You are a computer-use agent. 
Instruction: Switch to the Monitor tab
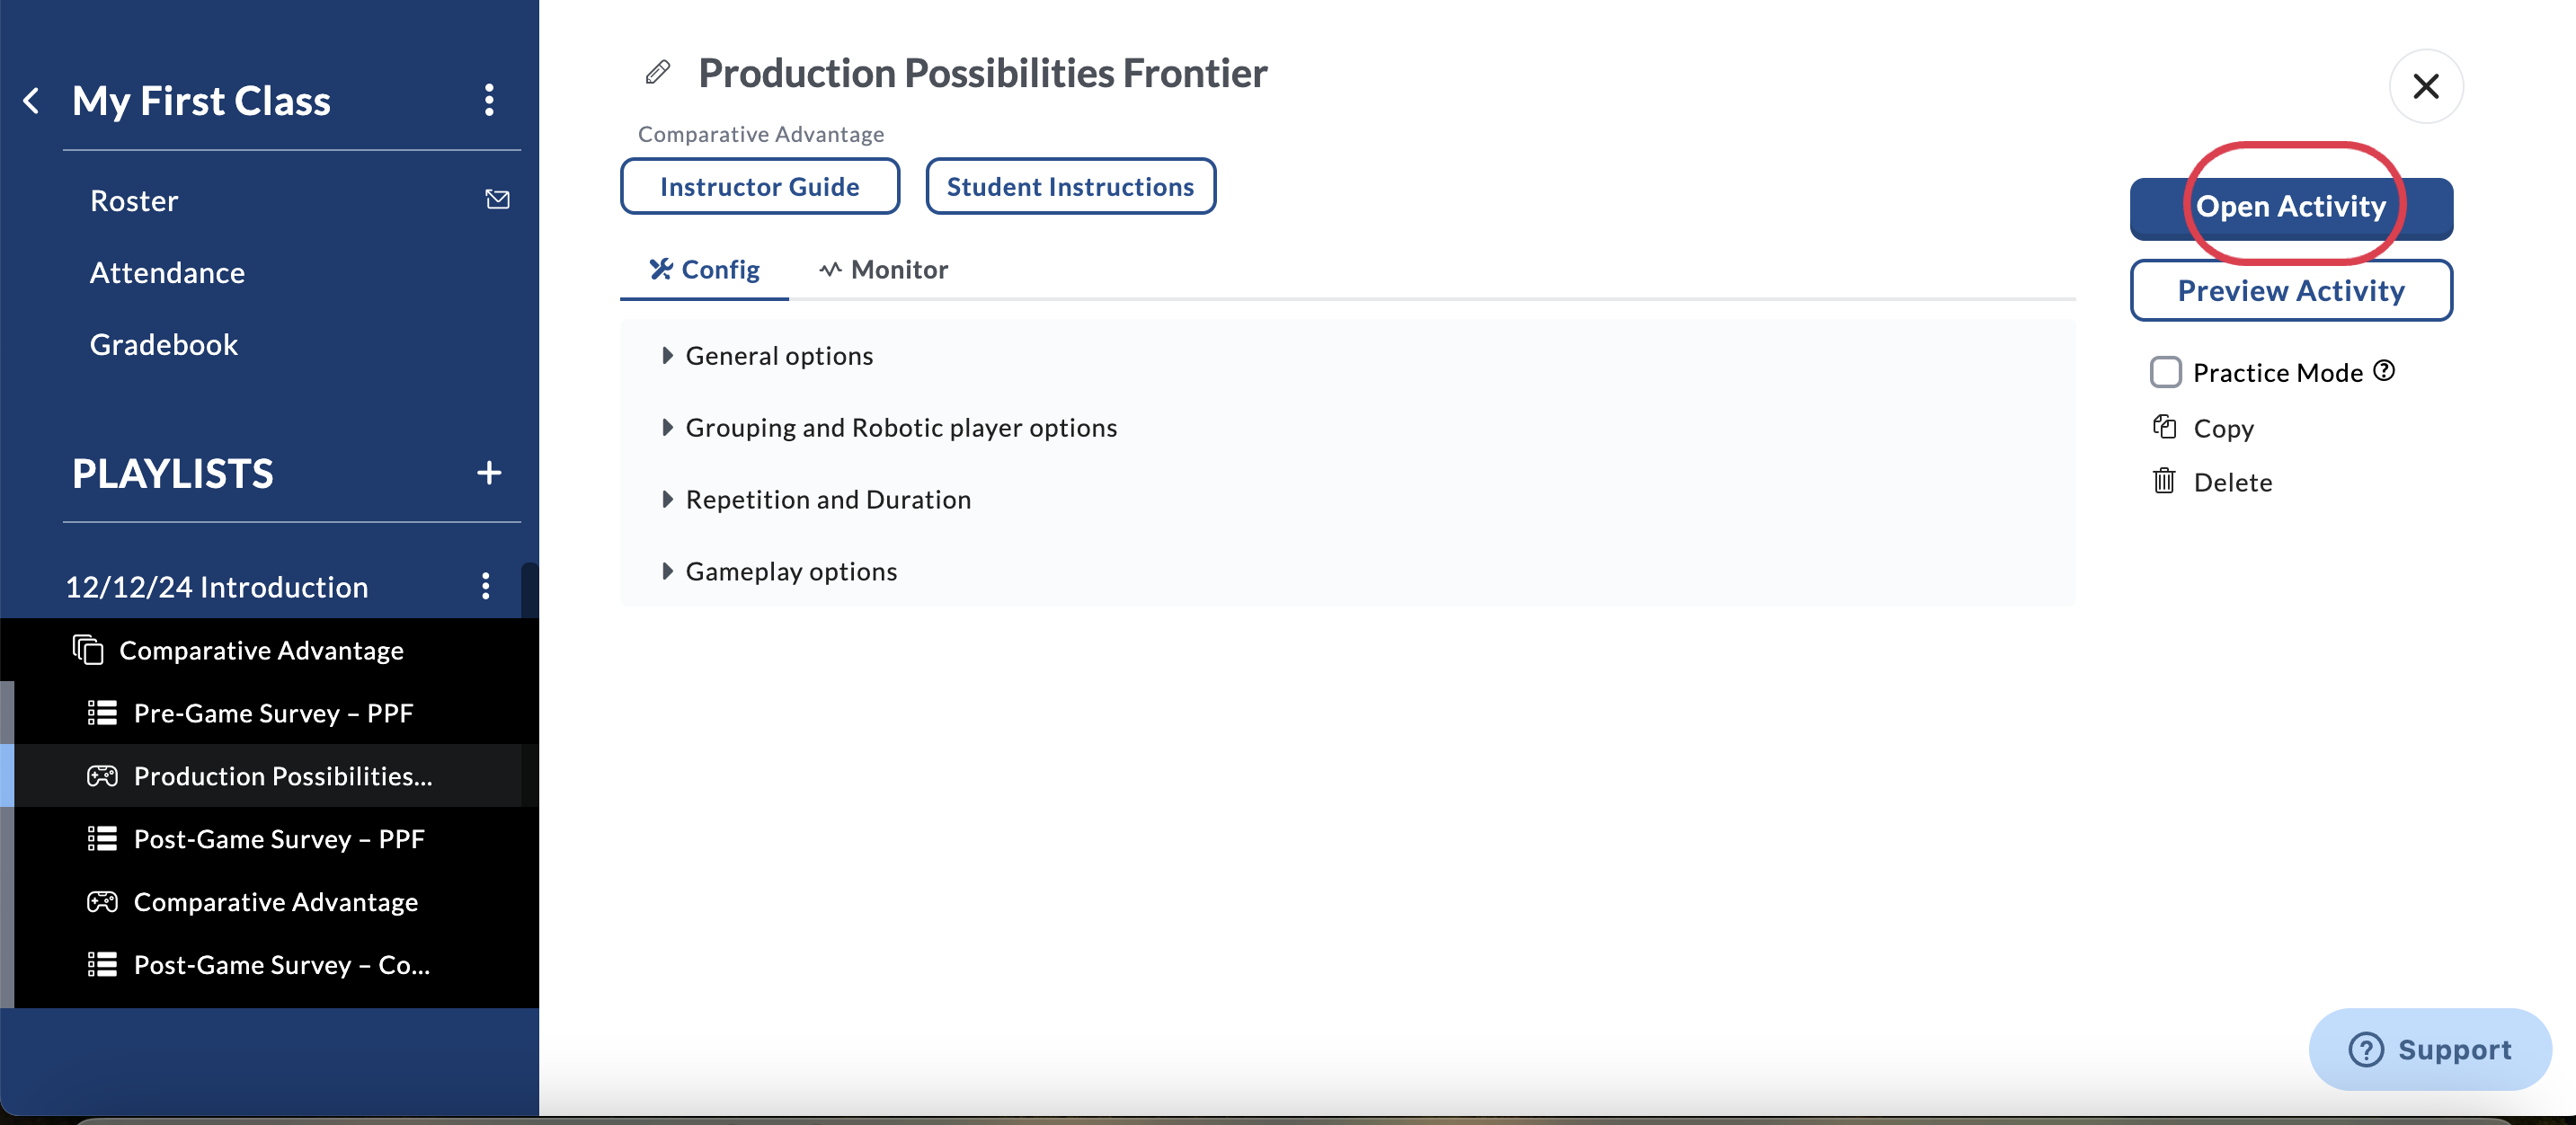(x=883, y=269)
